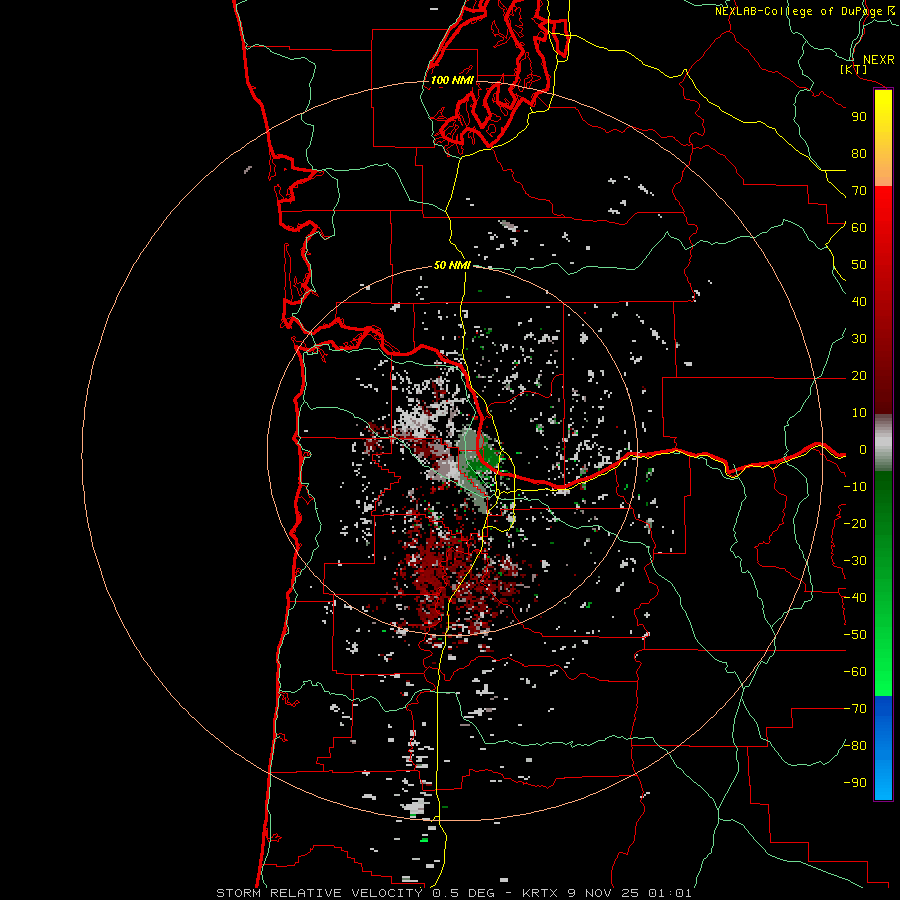Pick the gray zero-velocity band of the color bar
This screenshot has height=900, width=900.
883,443
